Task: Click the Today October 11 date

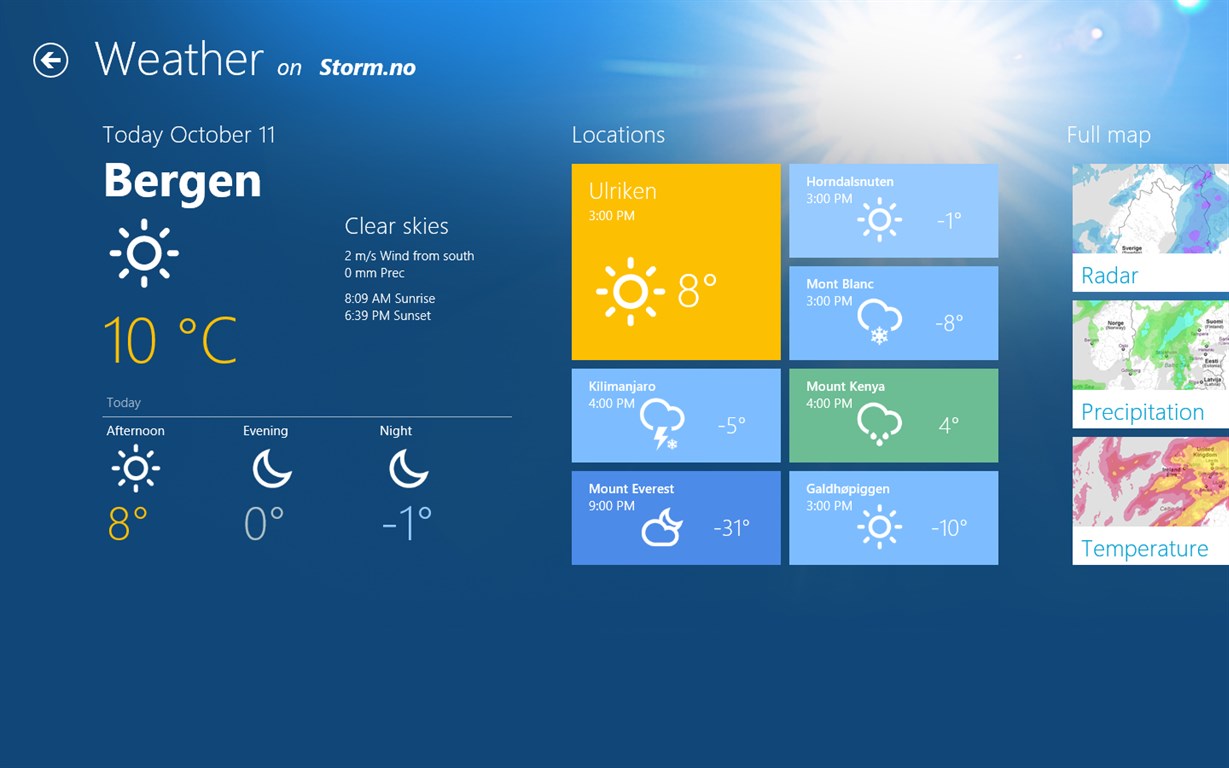Action: [x=189, y=135]
